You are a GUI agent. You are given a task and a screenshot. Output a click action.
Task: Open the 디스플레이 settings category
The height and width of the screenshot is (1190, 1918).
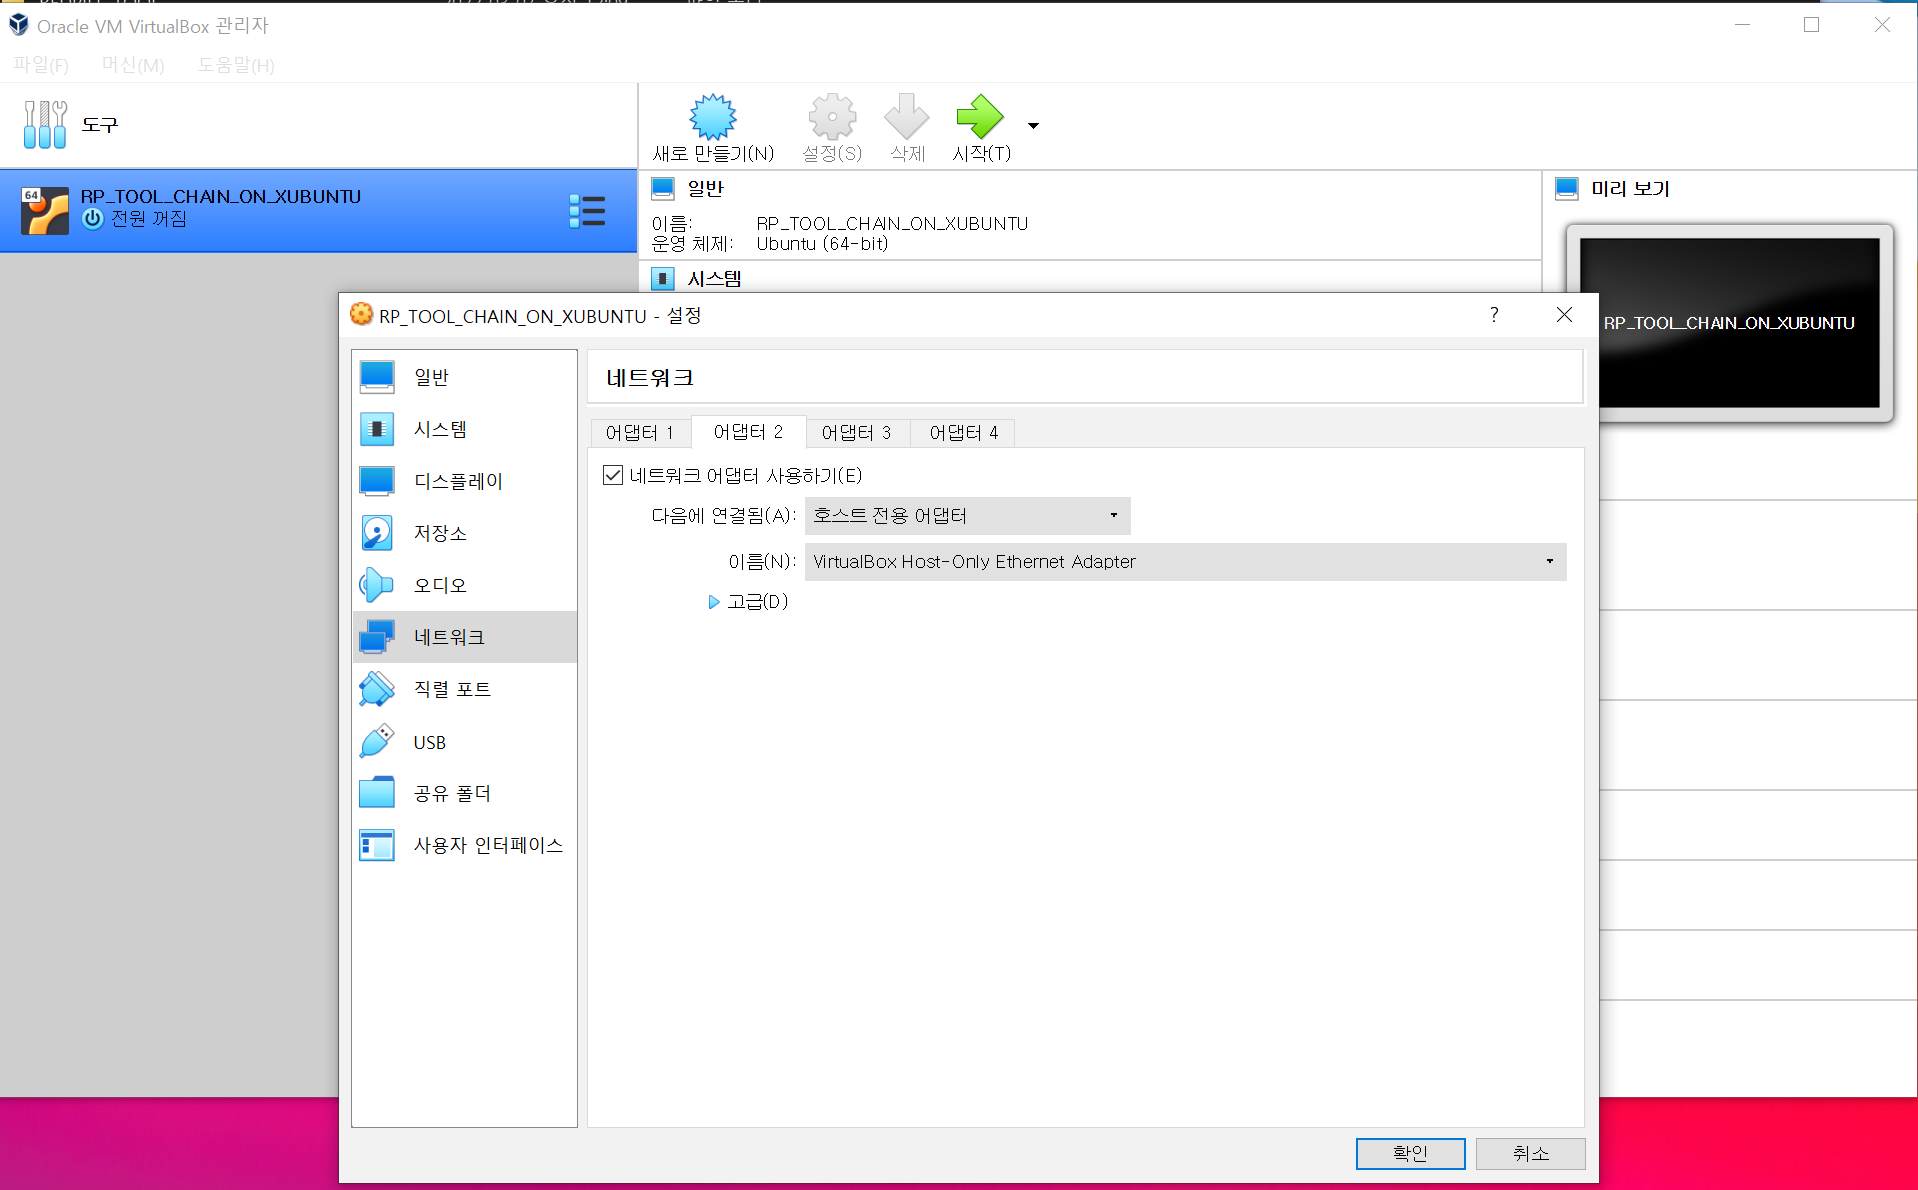(x=465, y=481)
